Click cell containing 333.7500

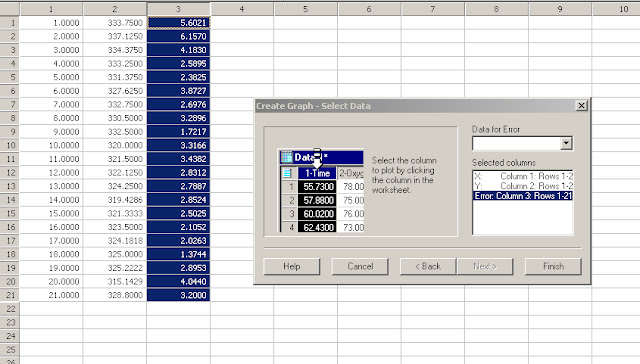coord(115,23)
